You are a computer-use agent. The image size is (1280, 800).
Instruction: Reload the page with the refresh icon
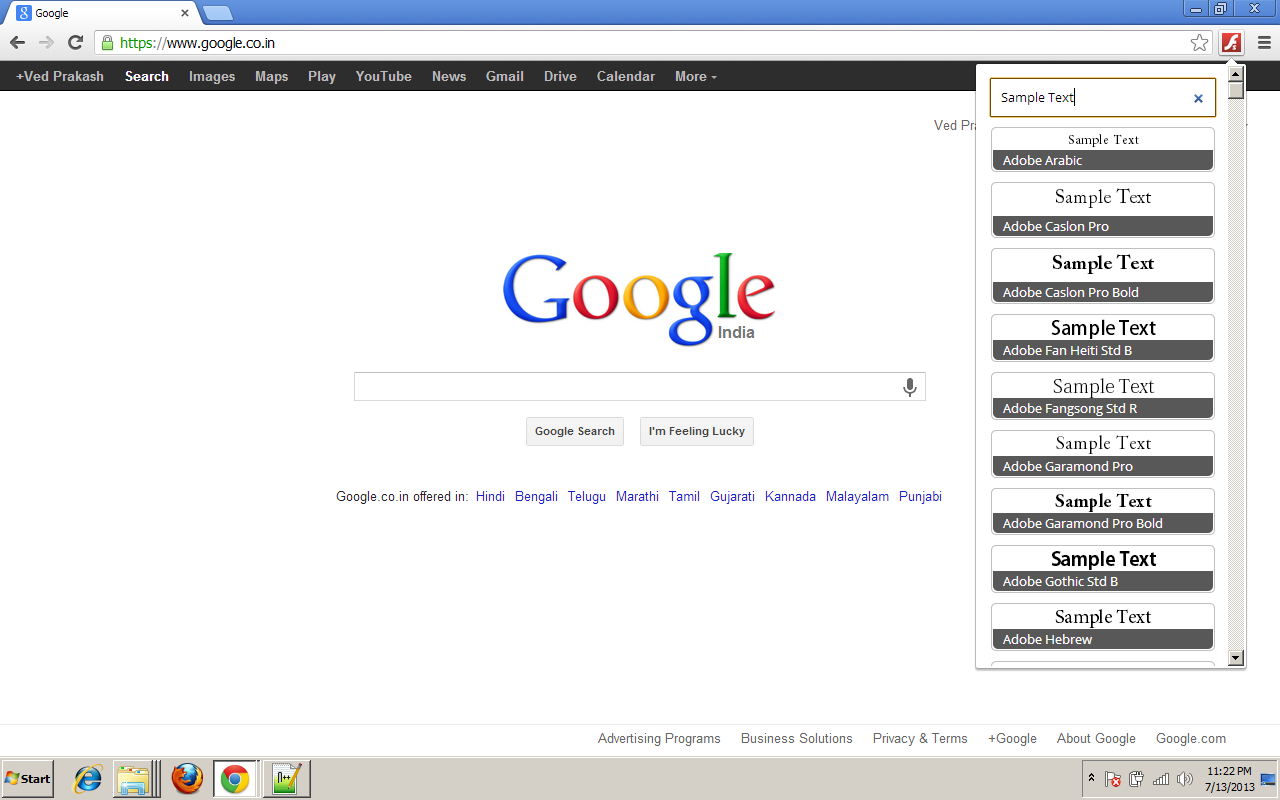coord(75,42)
